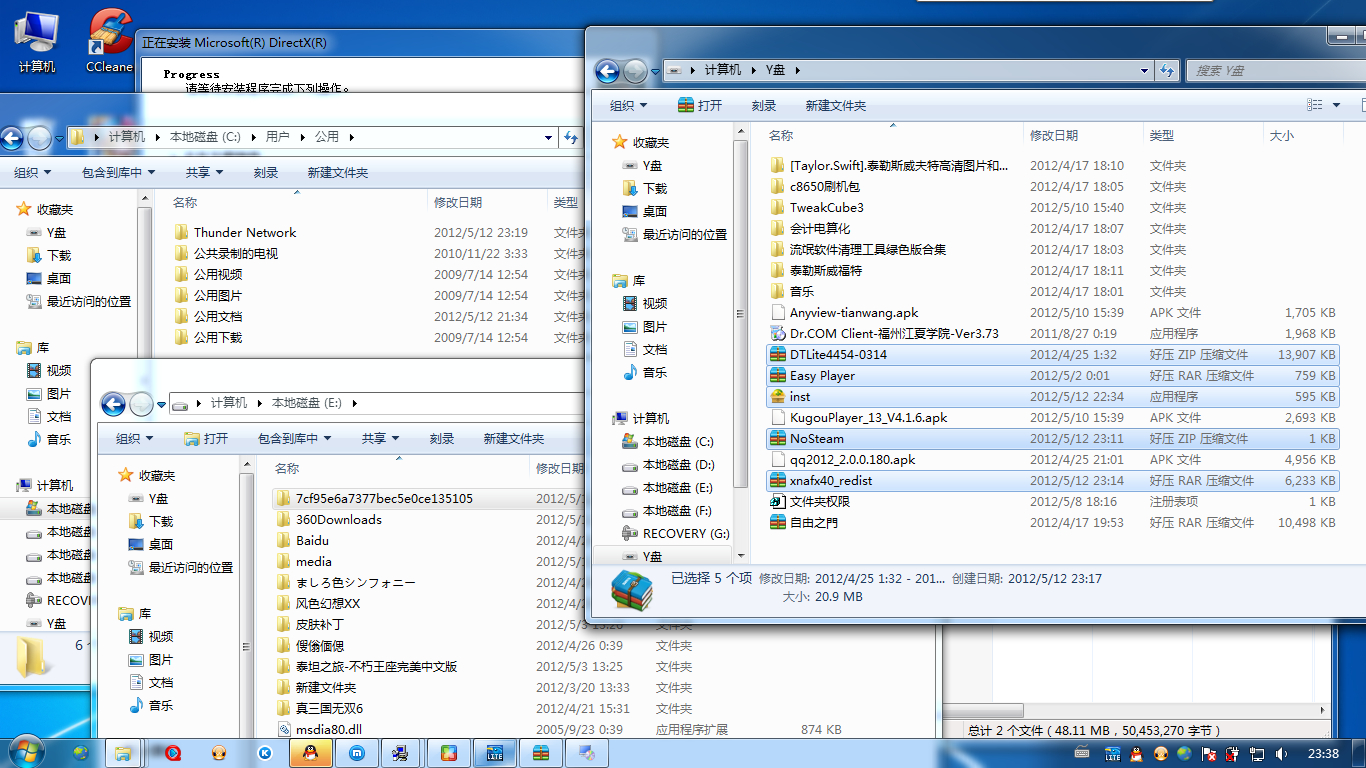The width and height of the screenshot is (1366, 768).
Task: Click refresh button in Y盘 address bar
Action: [x=1167, y=71]
